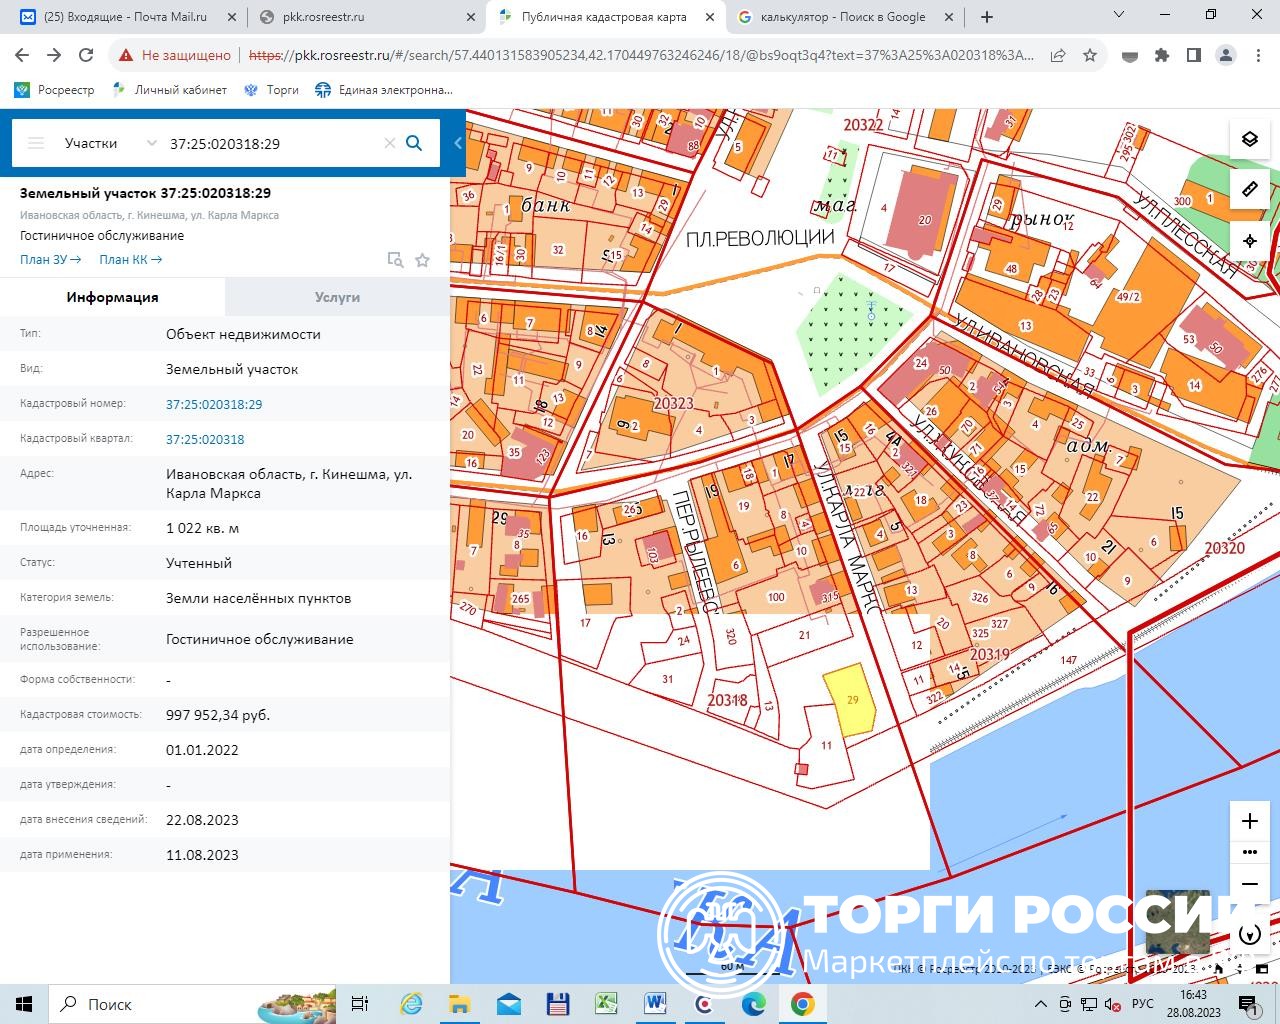Collapse the left information panel
Viewport: 1280px width, 1024px height.
click(458, 143)
